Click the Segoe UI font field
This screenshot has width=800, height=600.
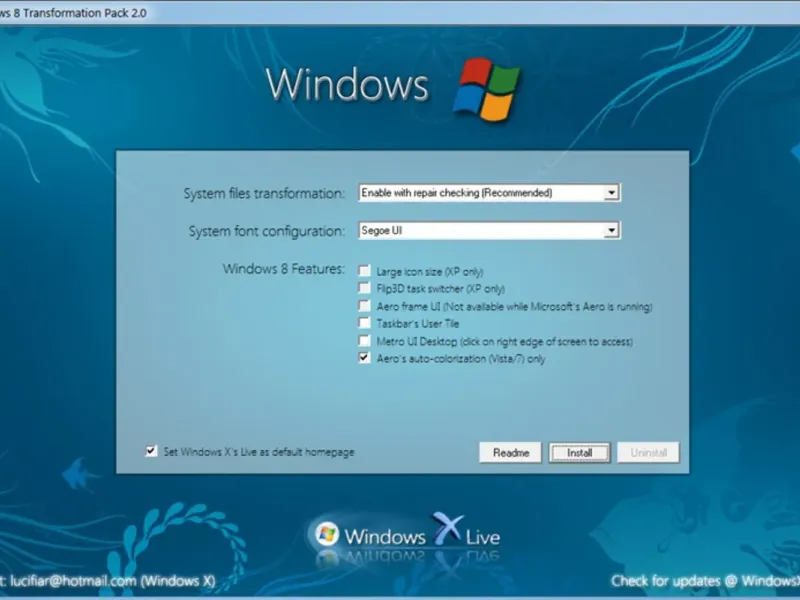click(x=489, y=231)
